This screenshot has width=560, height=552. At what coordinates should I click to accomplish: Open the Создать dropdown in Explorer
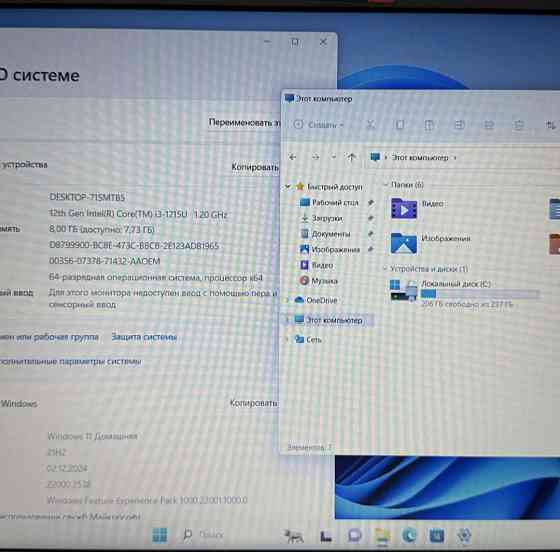[x=319, y=125]
